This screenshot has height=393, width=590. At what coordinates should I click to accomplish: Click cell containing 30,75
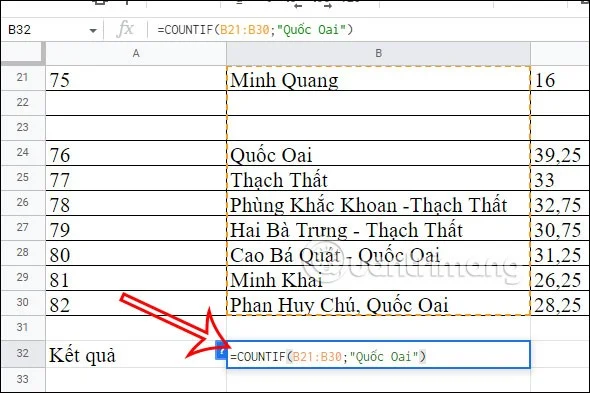pos(560,228)
